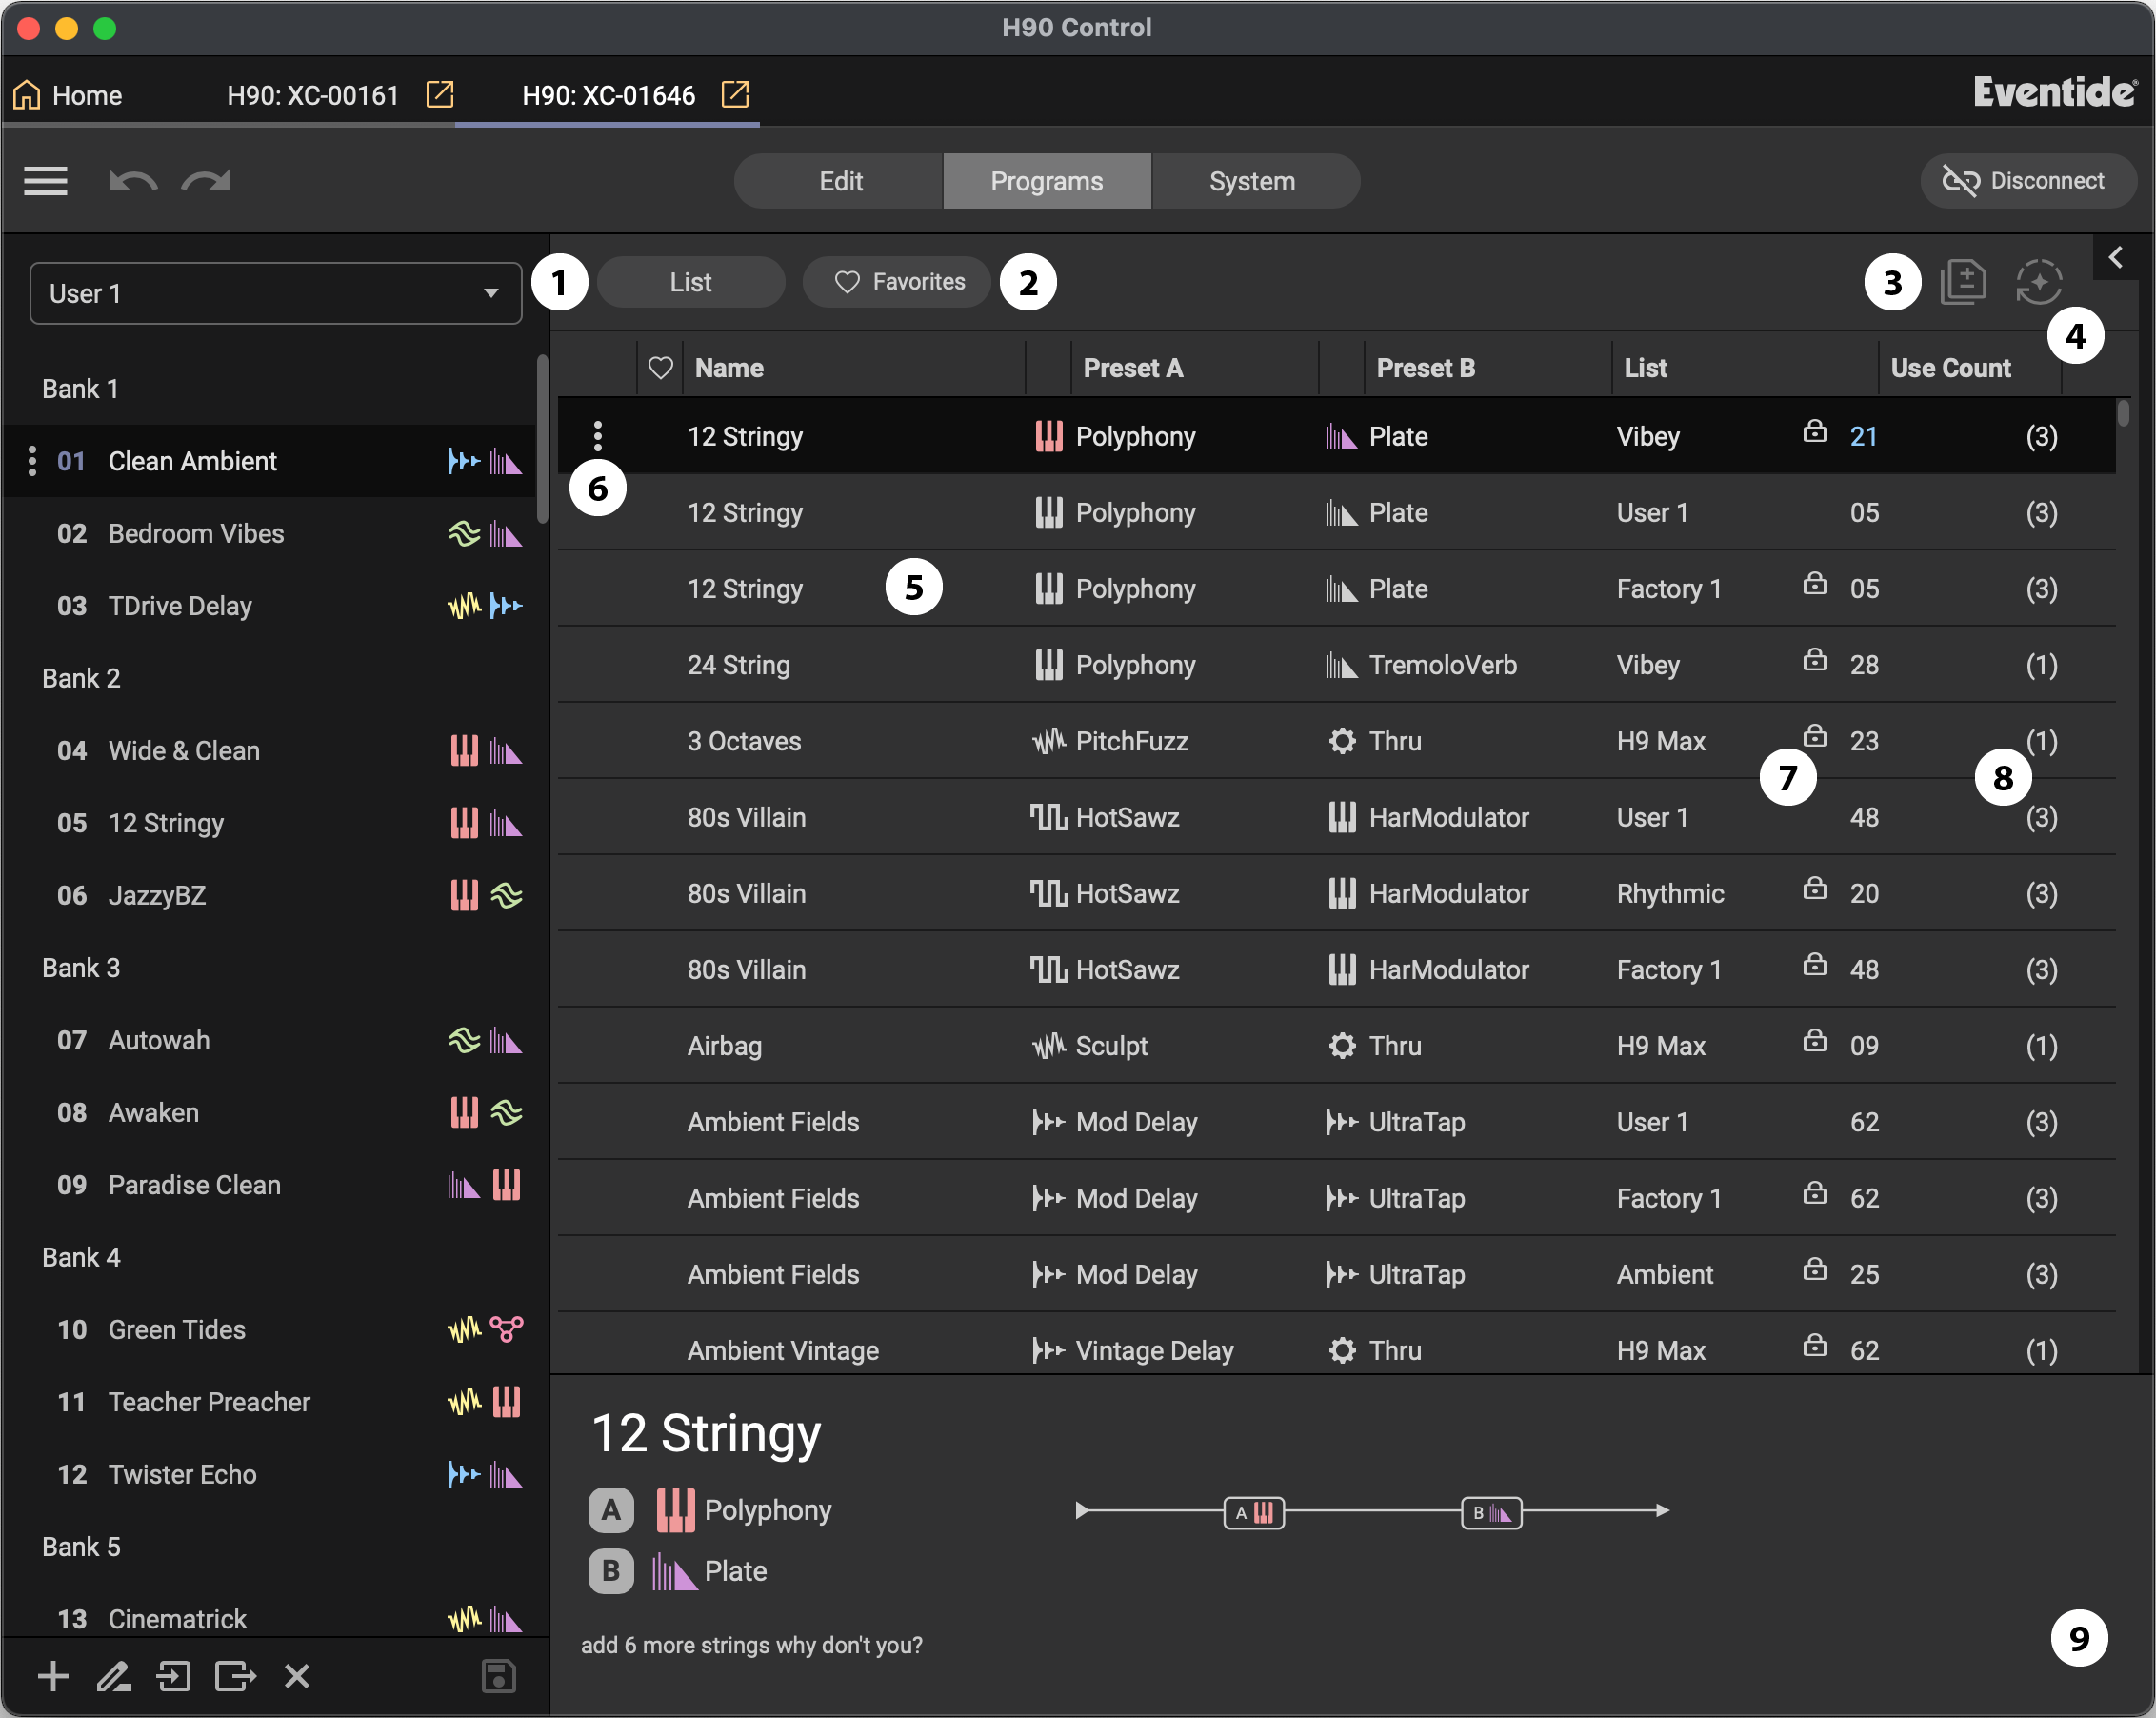Click the program description text field
Viewport: 2156px width, 1718px height.
click(752, 1645)
